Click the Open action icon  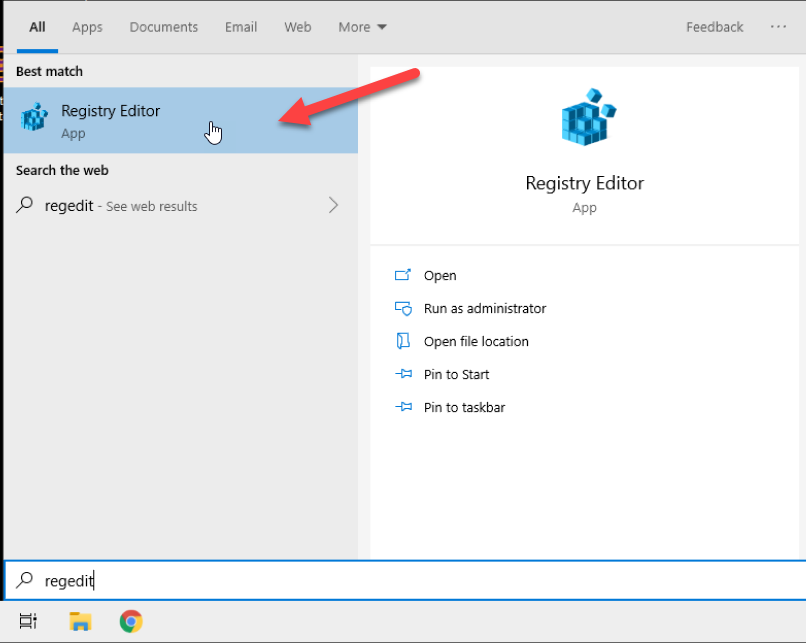(403, 275)
